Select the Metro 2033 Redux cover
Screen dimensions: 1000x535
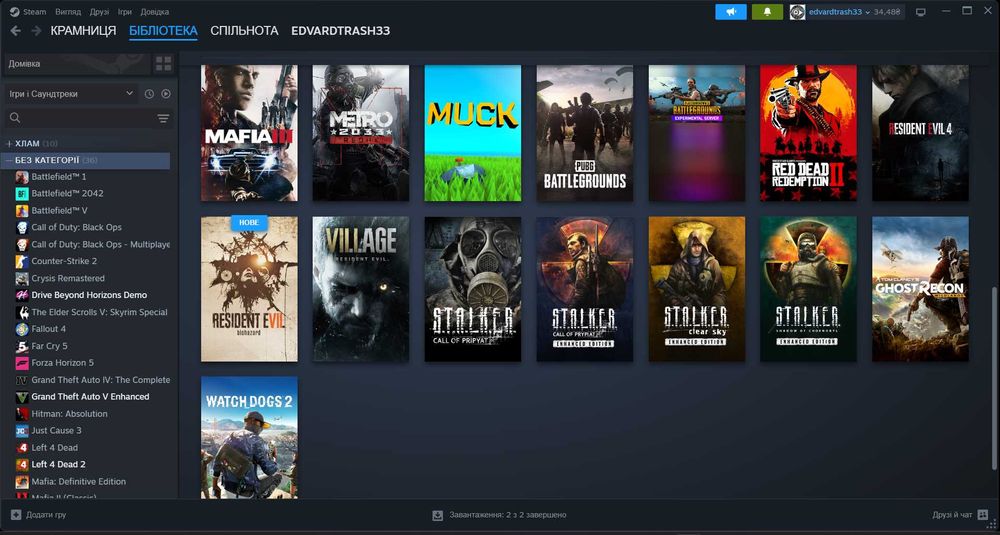coord(361,133)
